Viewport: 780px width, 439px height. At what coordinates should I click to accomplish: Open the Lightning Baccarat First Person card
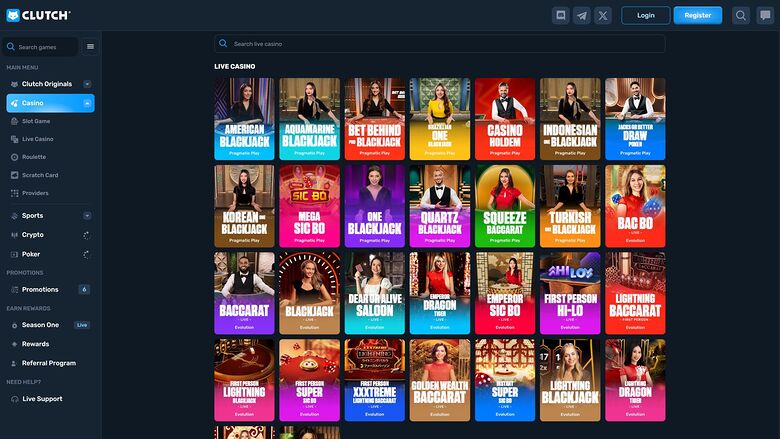635,293
